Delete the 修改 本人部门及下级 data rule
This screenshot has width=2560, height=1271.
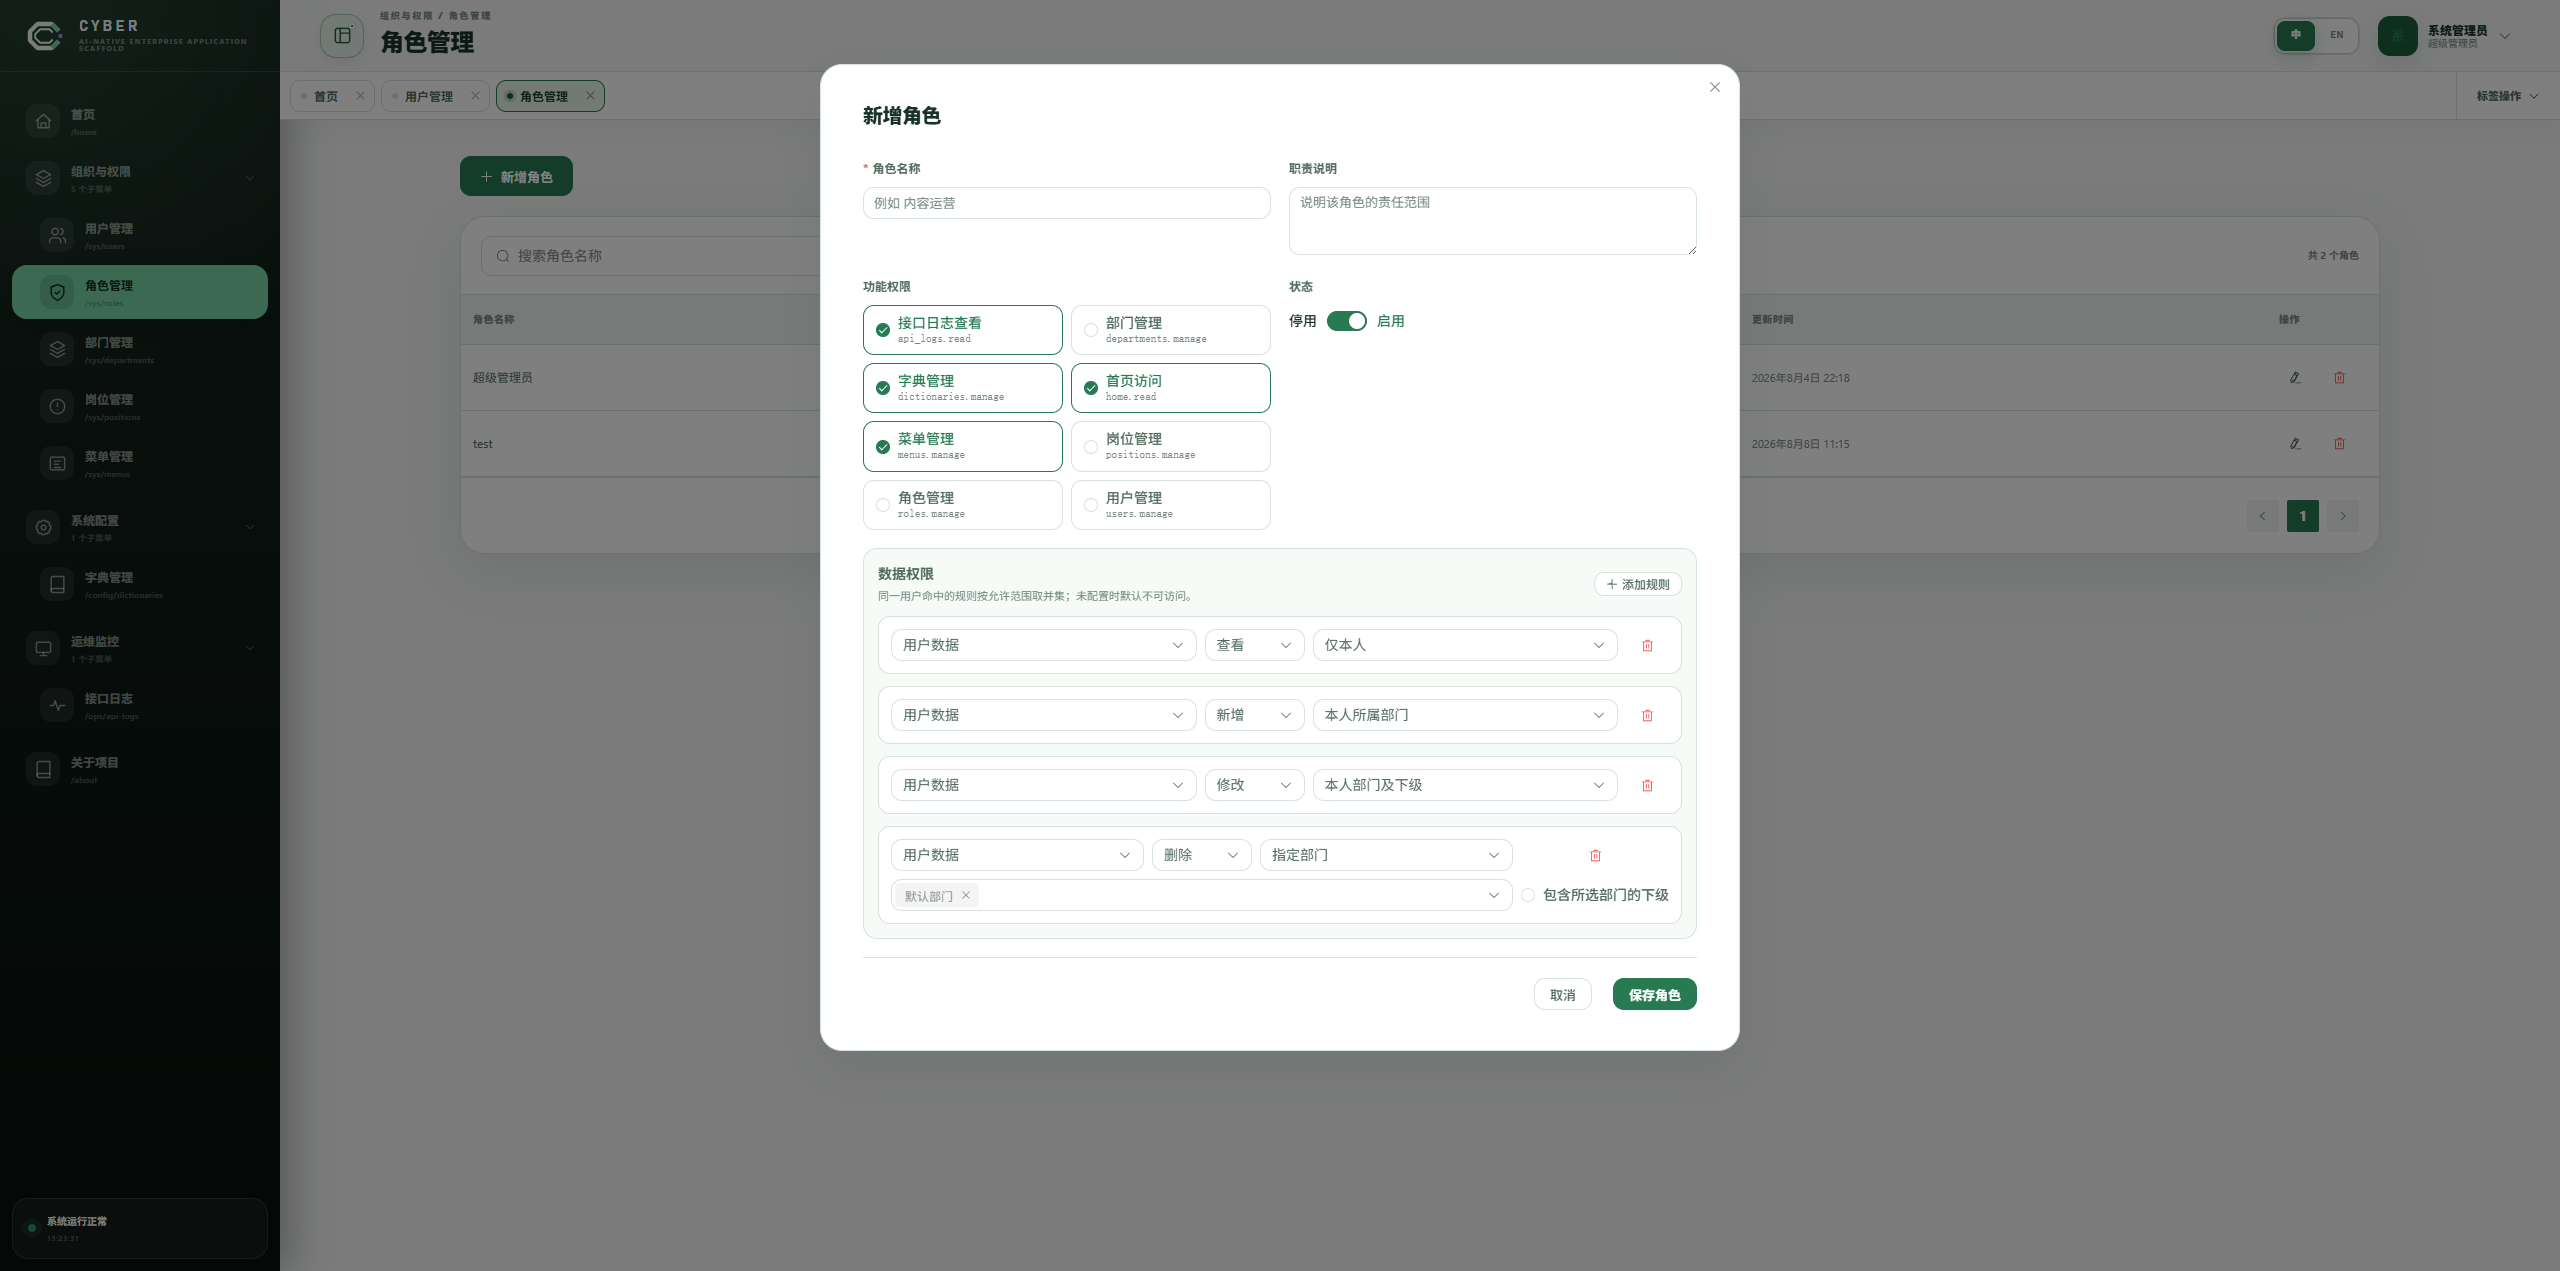(1647, 785)
